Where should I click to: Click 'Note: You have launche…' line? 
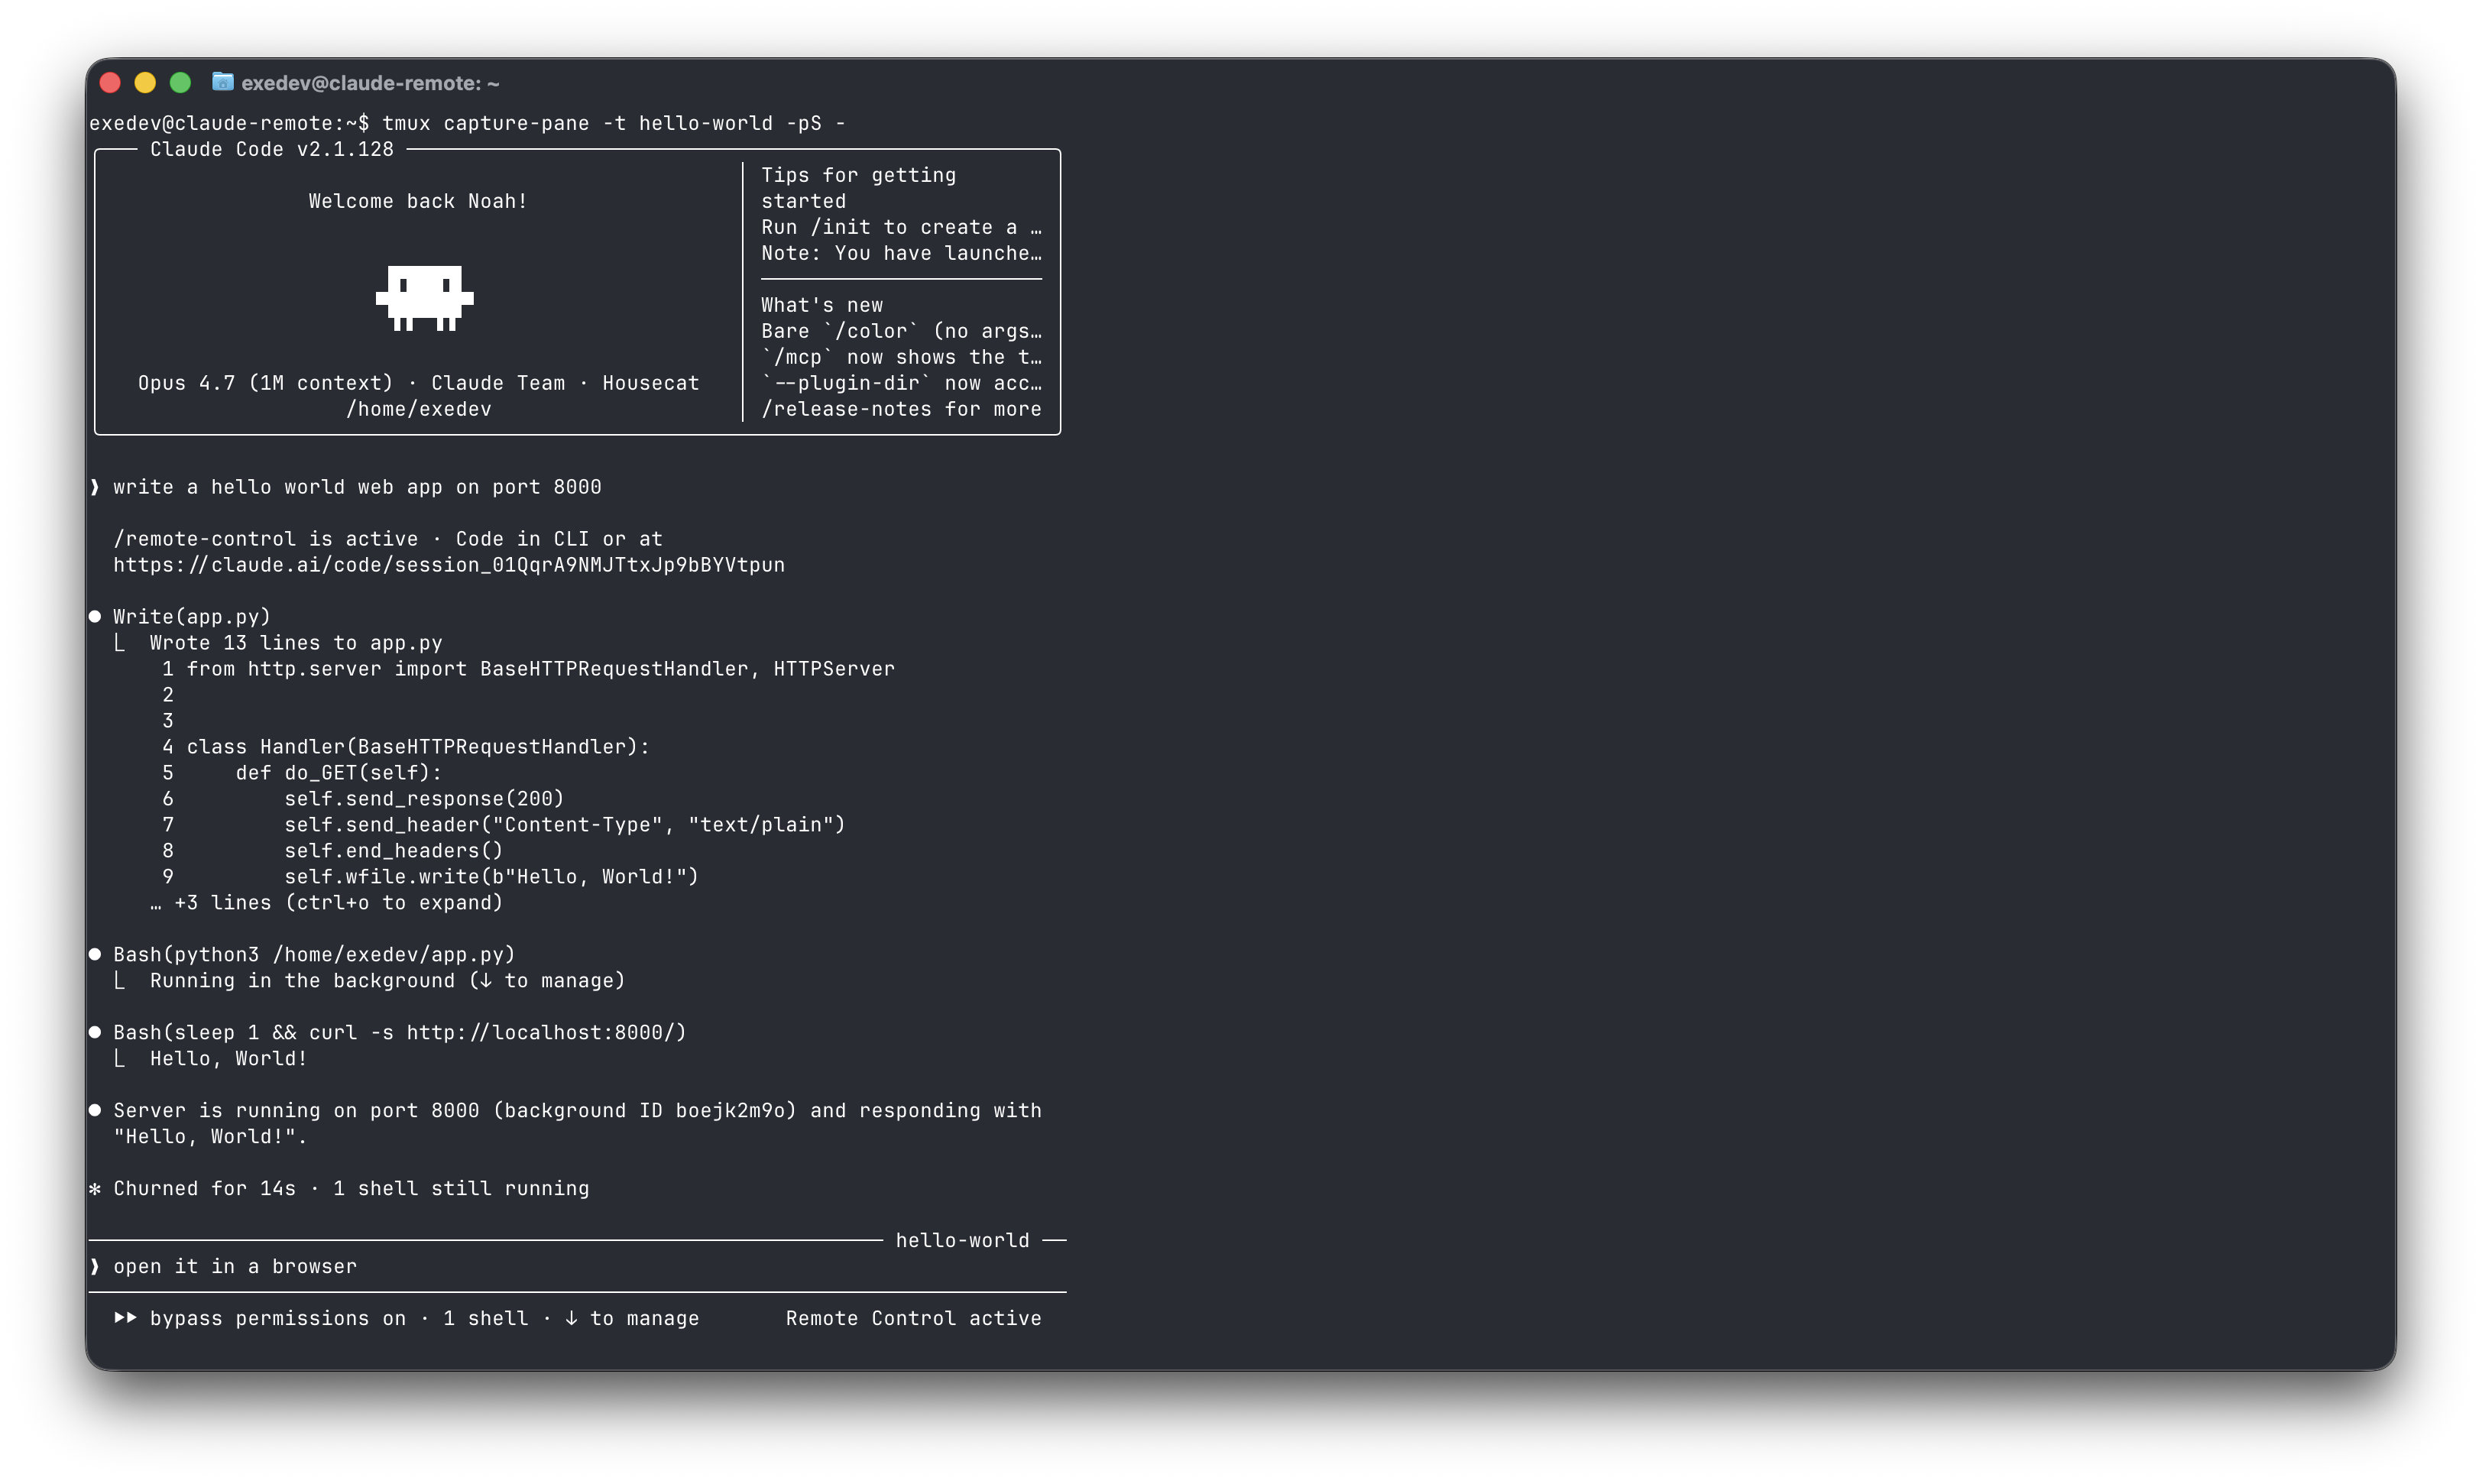click(x=901, y=253)
